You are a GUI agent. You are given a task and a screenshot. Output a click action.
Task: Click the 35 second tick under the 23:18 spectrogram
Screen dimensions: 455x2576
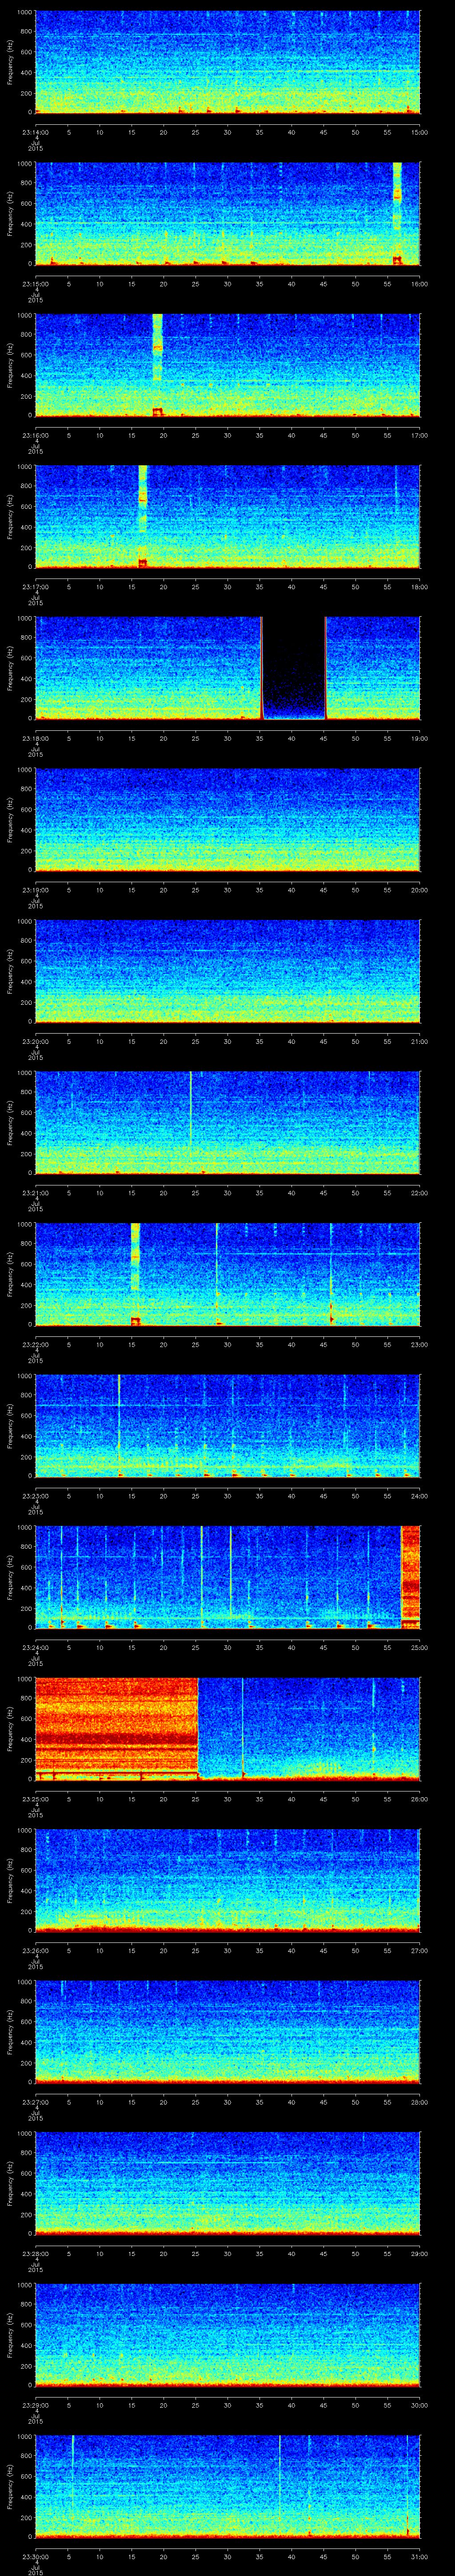tap(259, 738)
